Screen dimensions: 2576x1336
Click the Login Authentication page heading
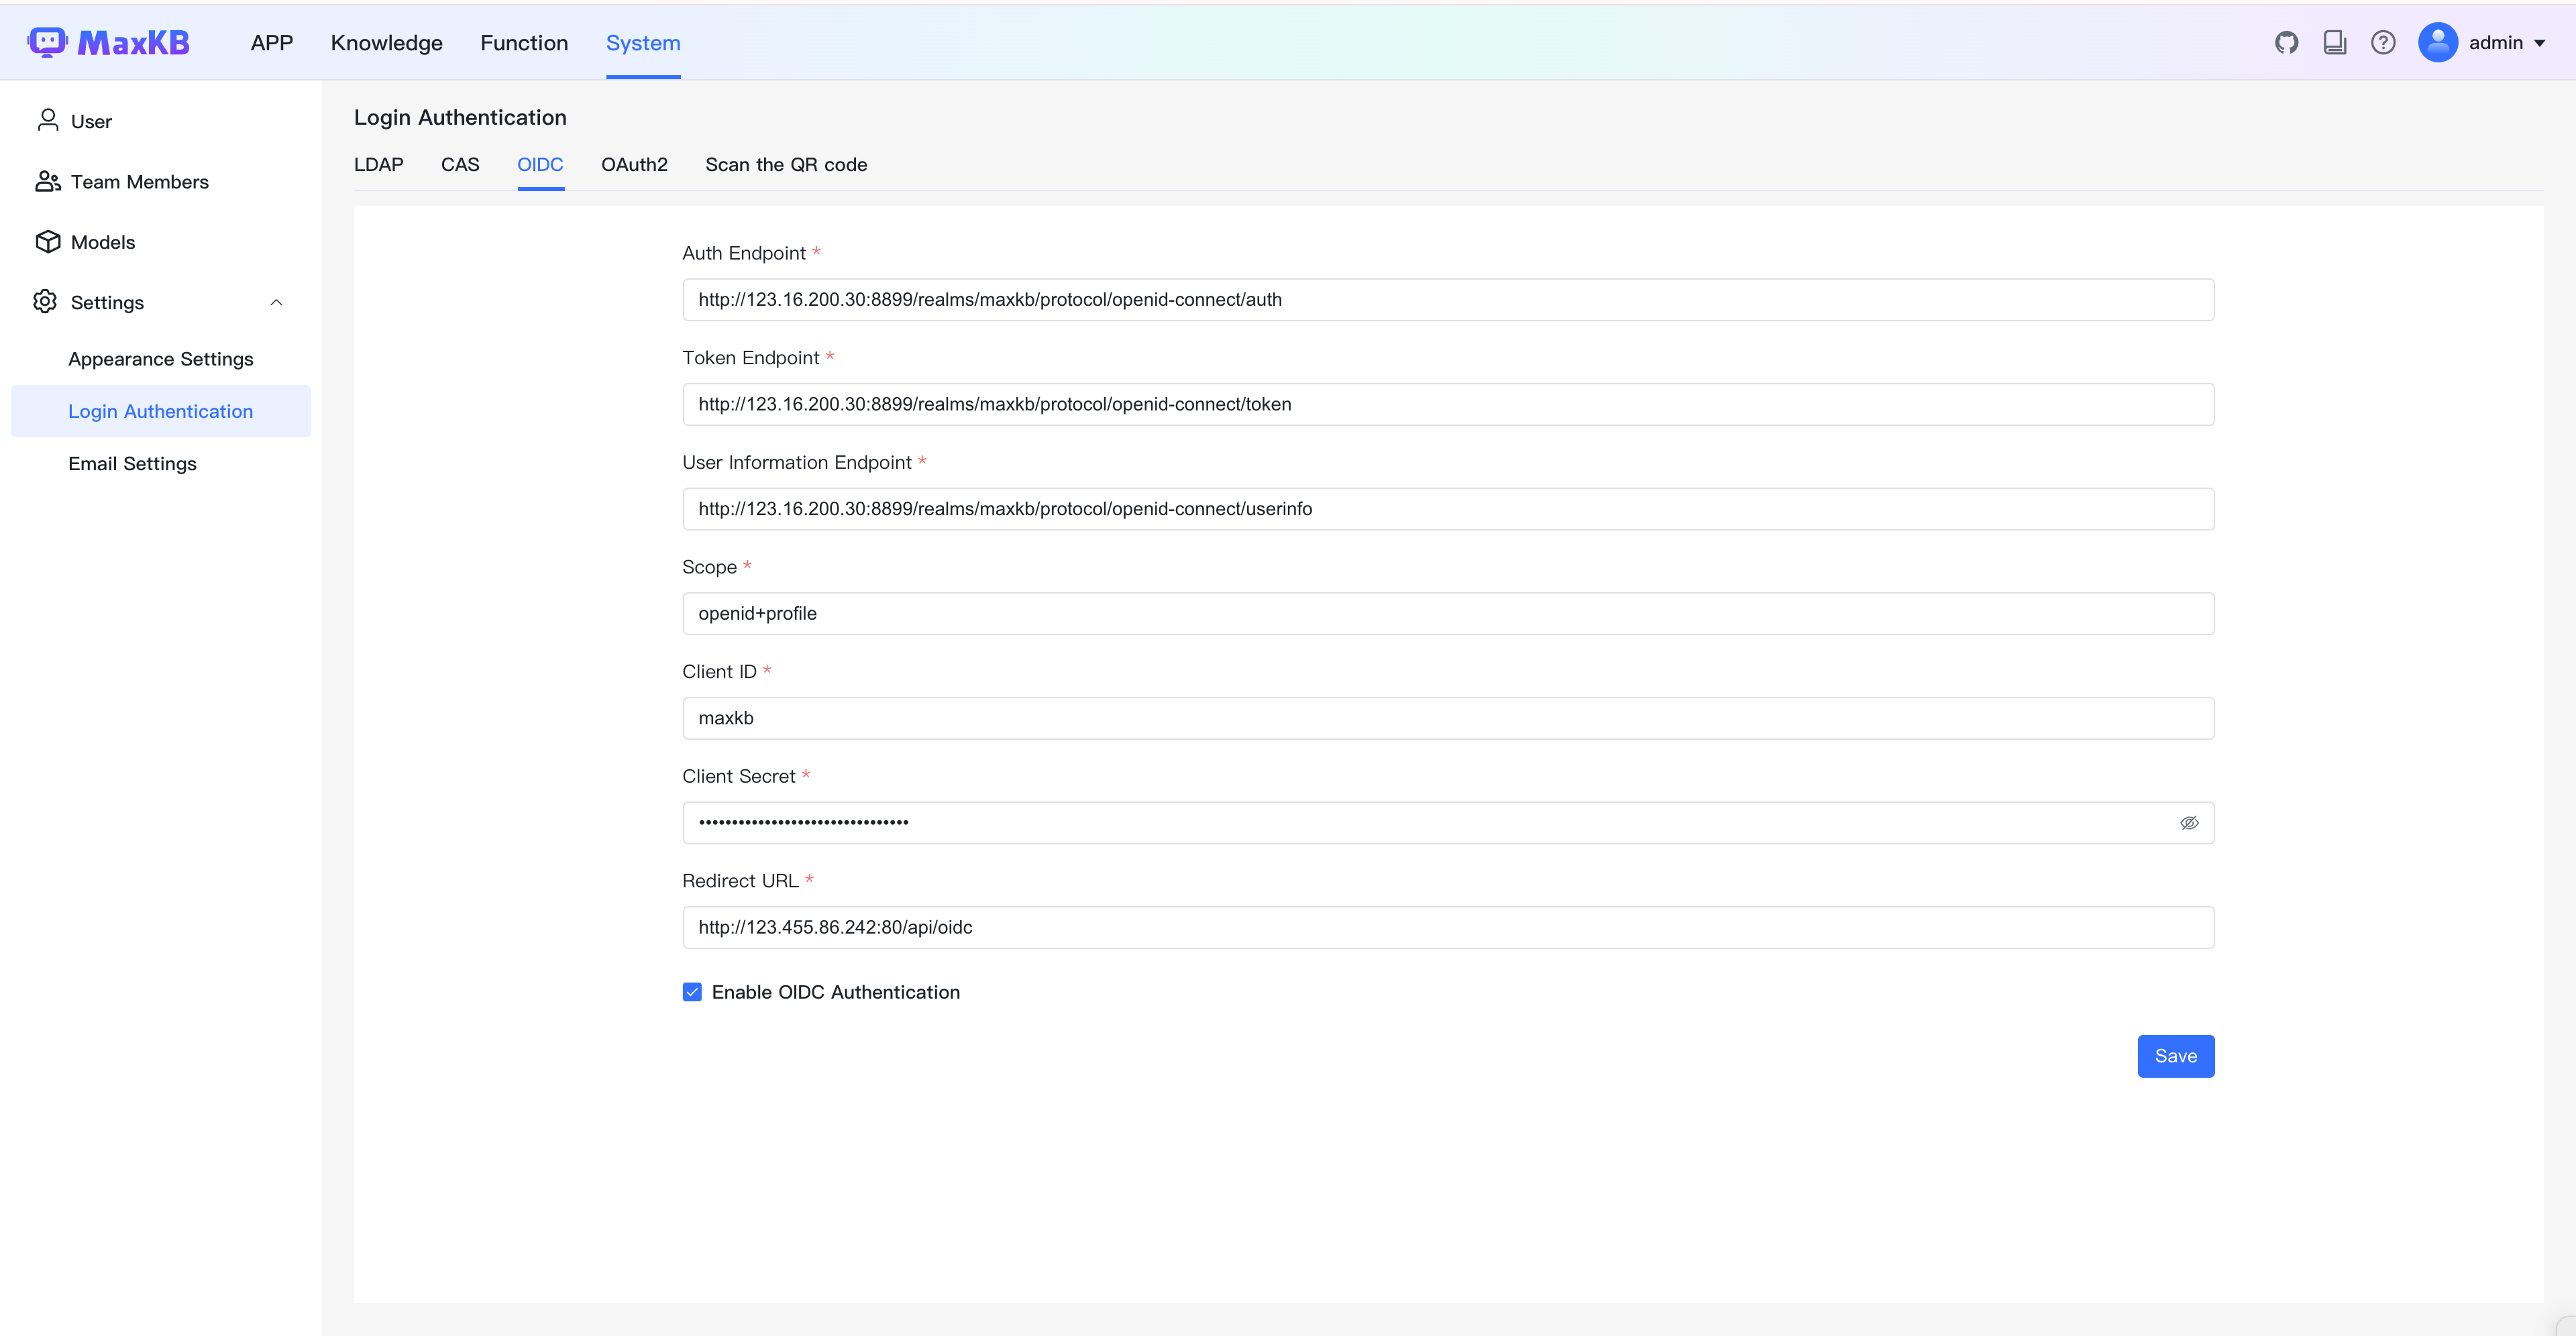coord(460,117)
